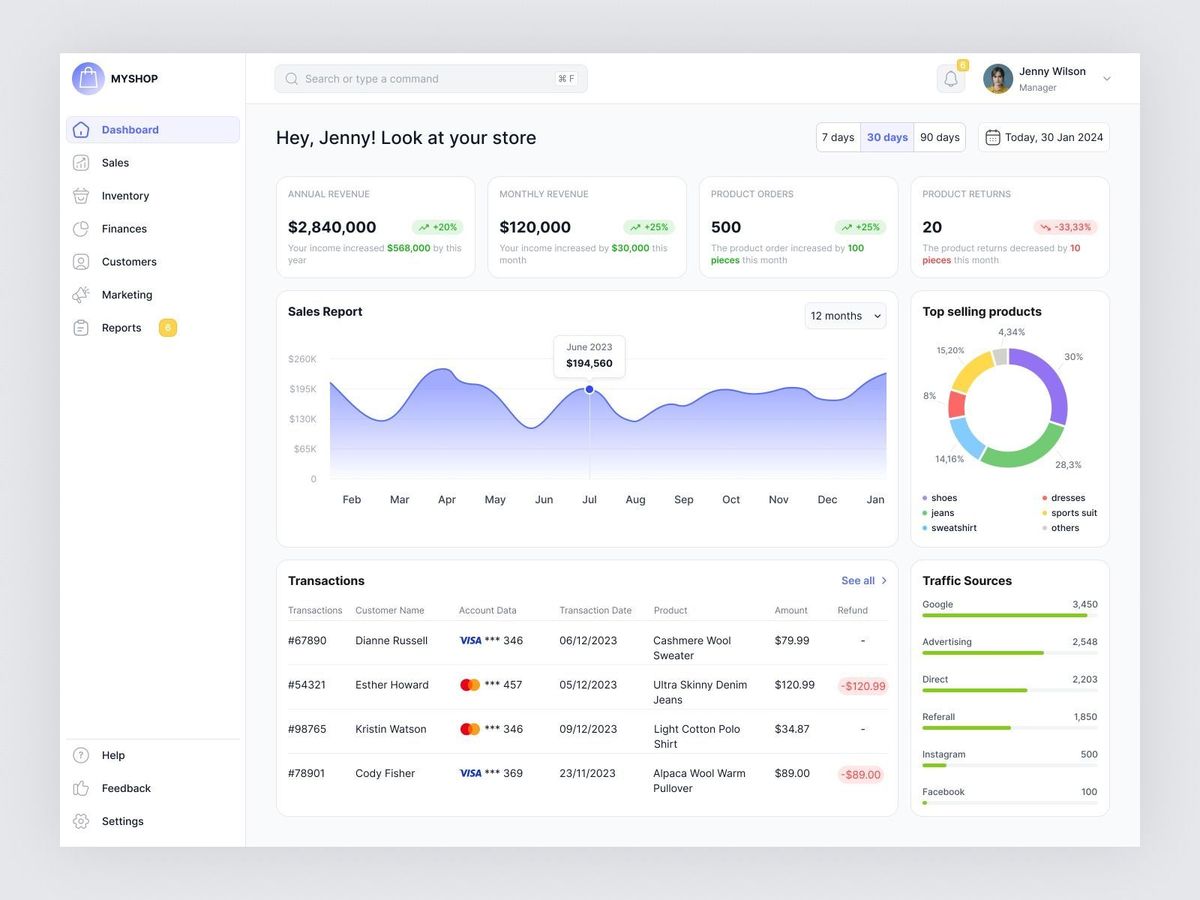Choose the 90 days range option
Screen dimensions: 1200x900
[x=939, y=137]
